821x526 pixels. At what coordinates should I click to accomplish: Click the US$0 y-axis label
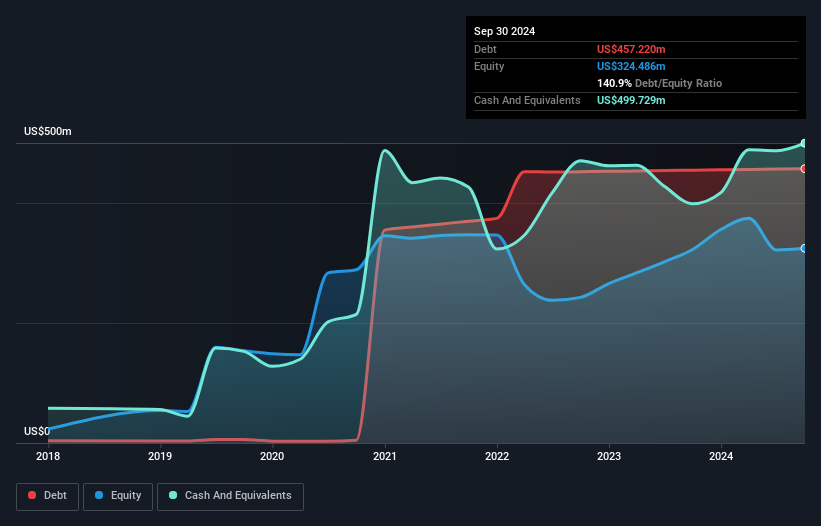[x=37, y=431]
